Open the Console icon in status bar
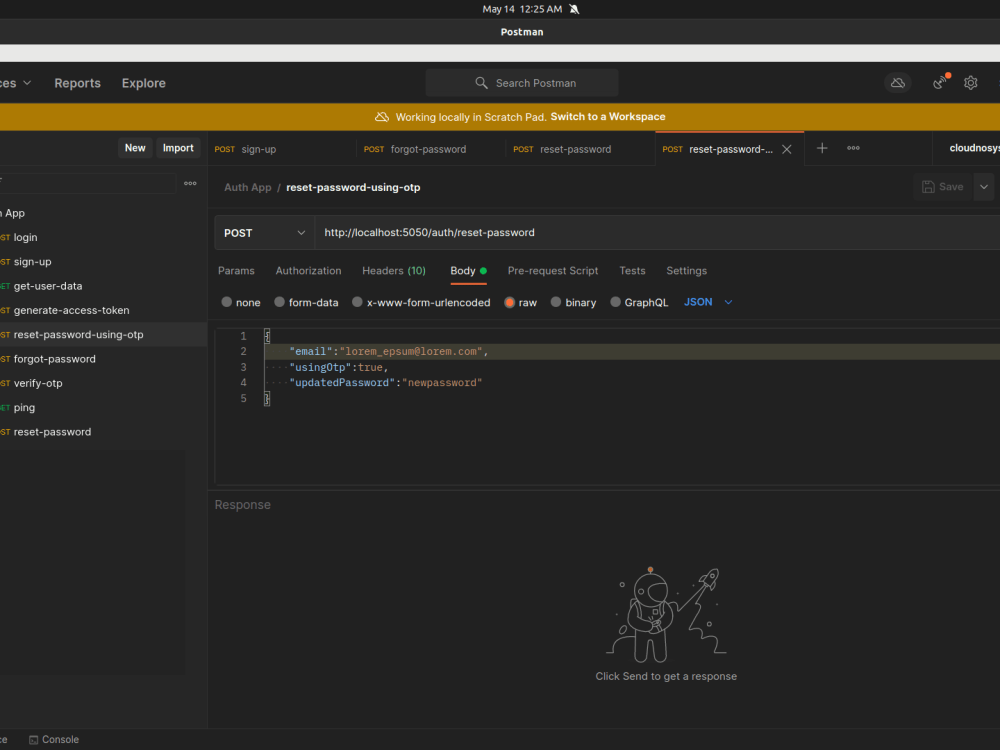The height and width of the screenshot is (750, 1000). [x=34, y=740]
